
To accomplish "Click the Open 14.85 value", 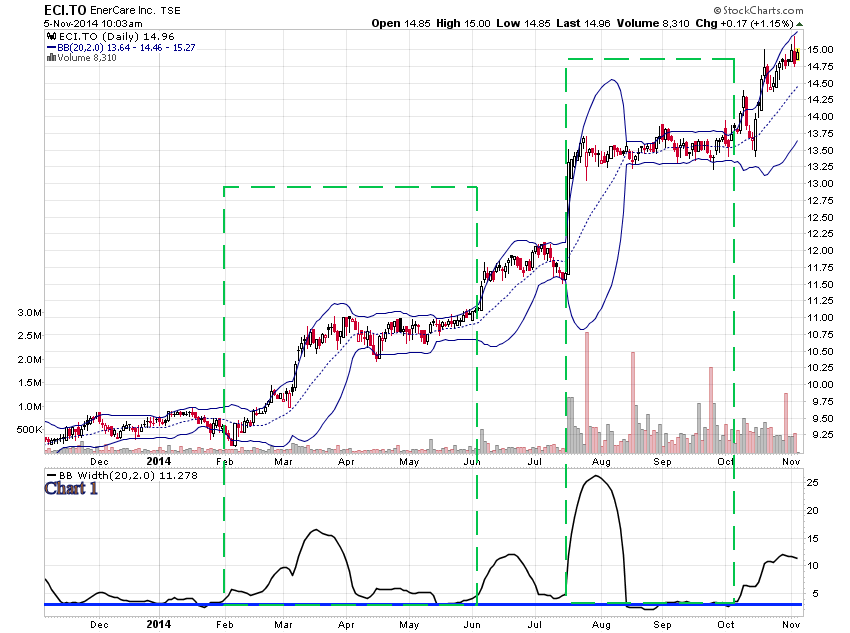I will click(401, 23).
